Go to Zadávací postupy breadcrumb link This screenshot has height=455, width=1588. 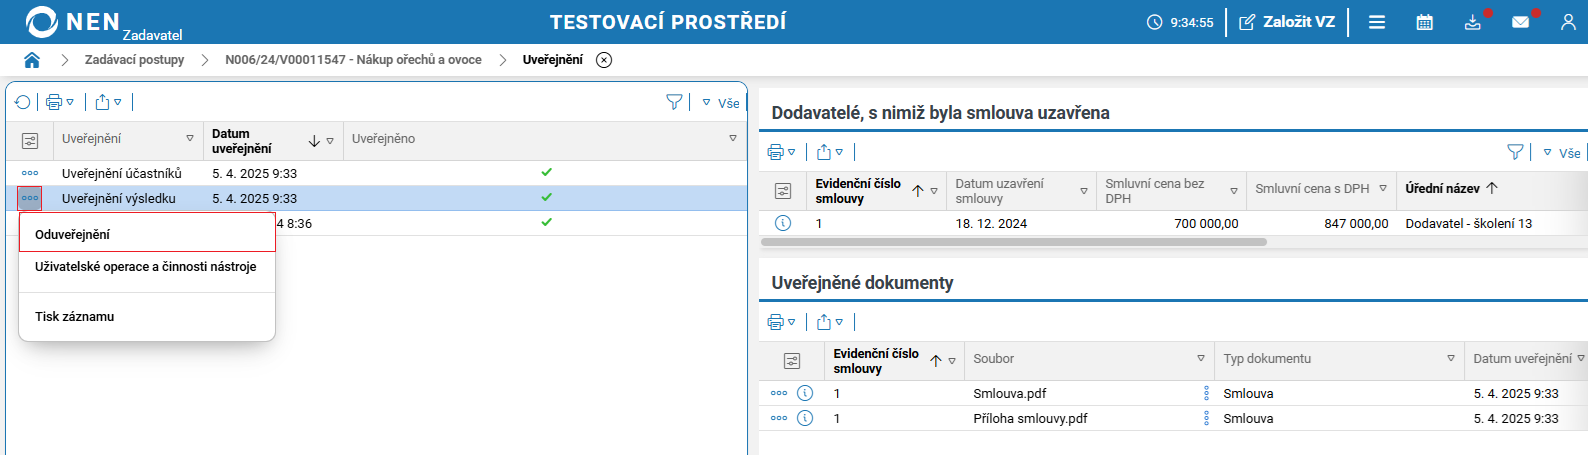click(x=134, y=60)
